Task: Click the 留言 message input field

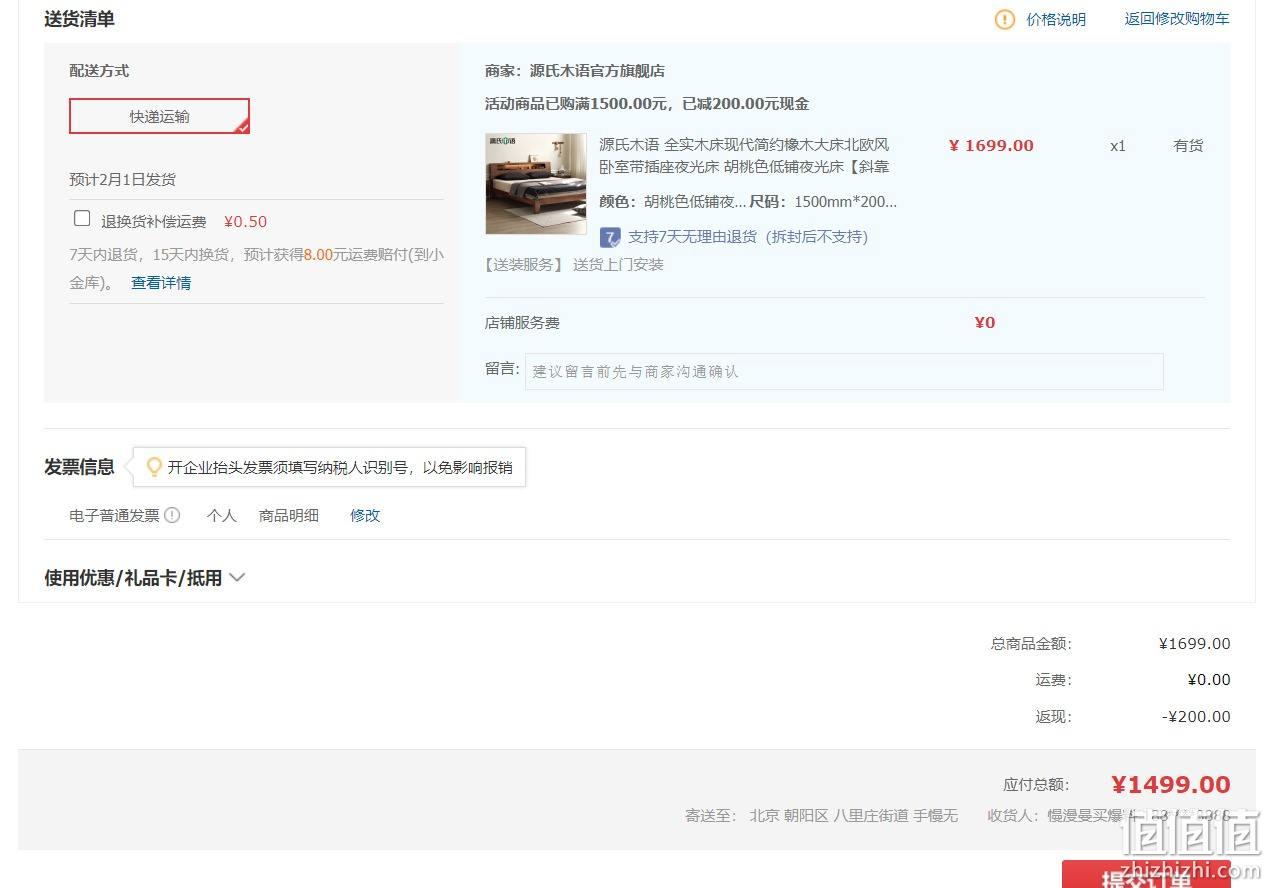Action: point(844,371)
